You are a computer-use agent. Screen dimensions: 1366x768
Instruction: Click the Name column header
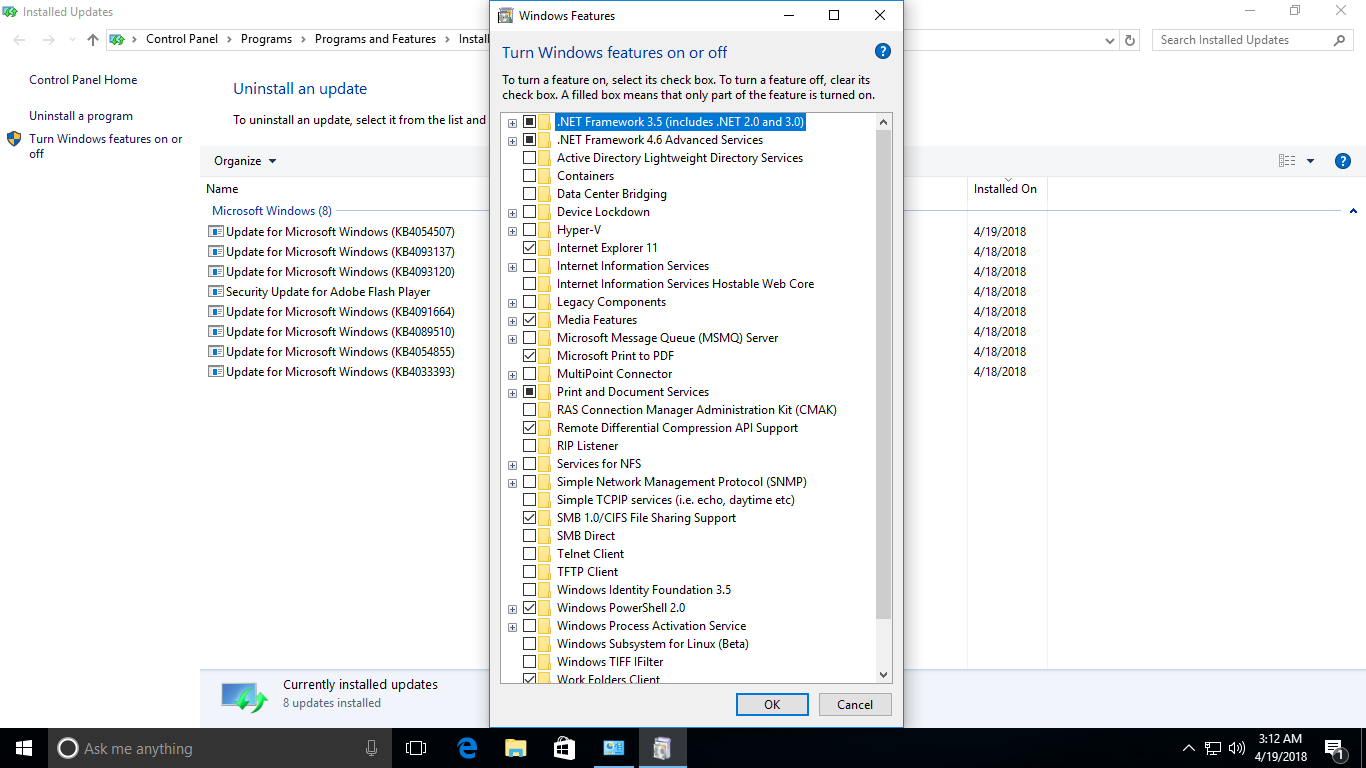click(222, 189)
